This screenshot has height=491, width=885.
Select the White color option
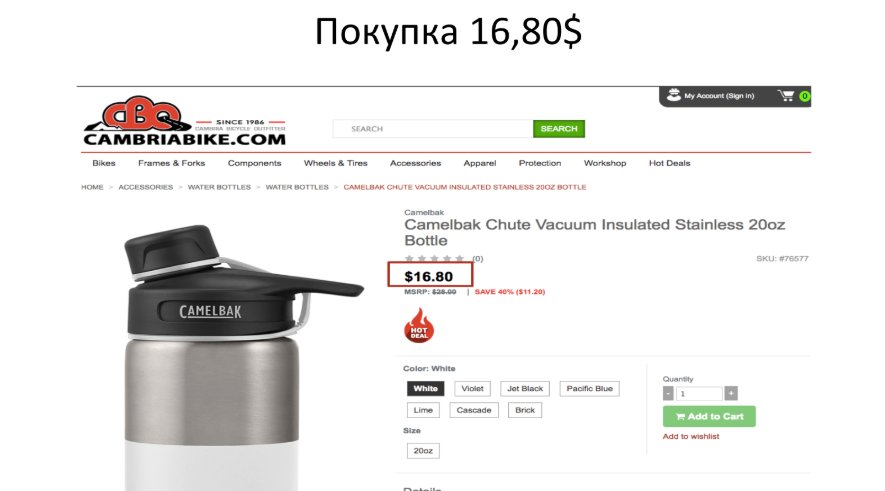tap(426, 388)
